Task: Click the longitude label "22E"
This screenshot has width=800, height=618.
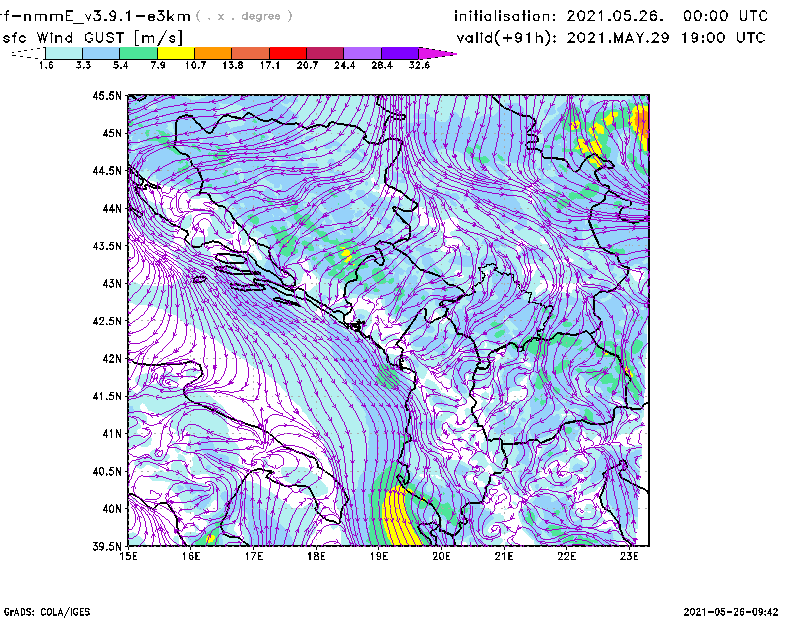Action: point(566,556)
